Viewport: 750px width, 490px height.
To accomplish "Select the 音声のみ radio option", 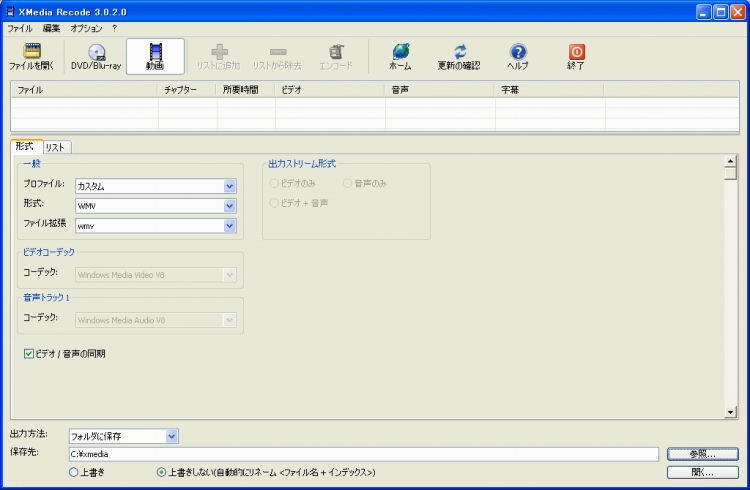I will (x=348, y=183).
